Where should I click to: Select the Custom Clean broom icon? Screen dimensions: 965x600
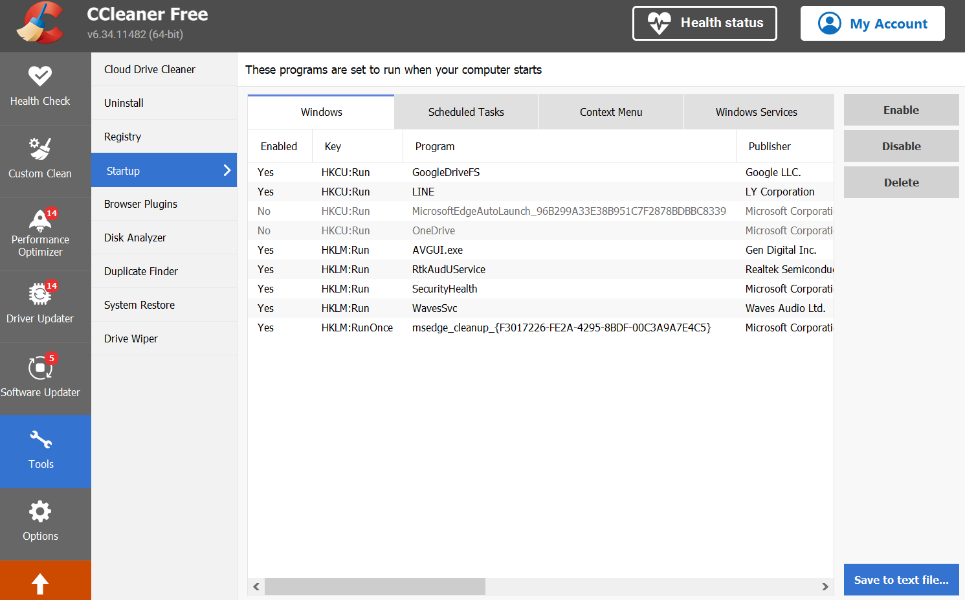click(x=40, y=149)
